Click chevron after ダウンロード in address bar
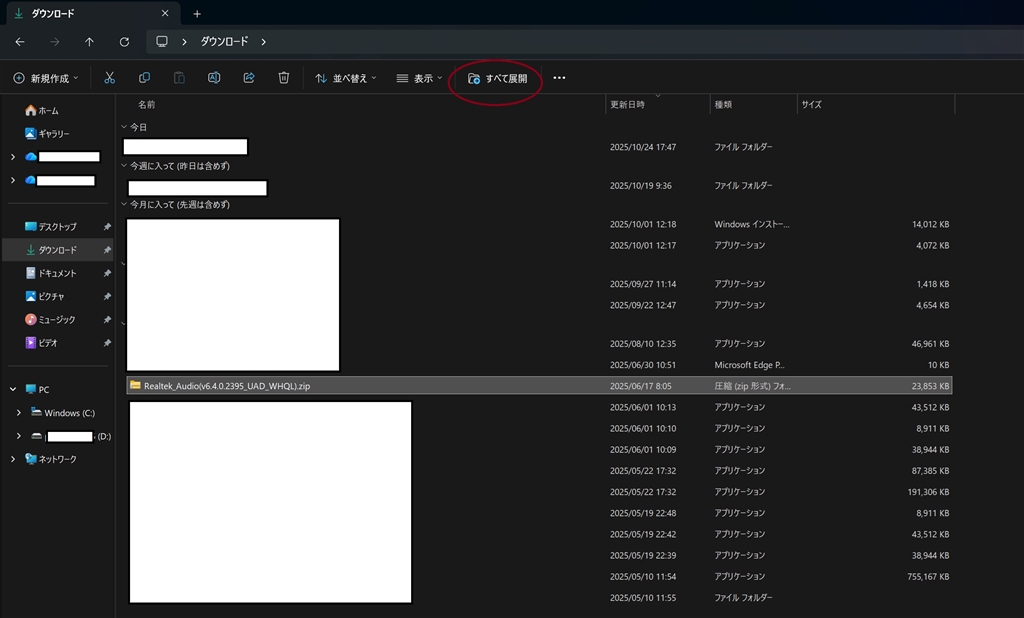 coord(263,42)
